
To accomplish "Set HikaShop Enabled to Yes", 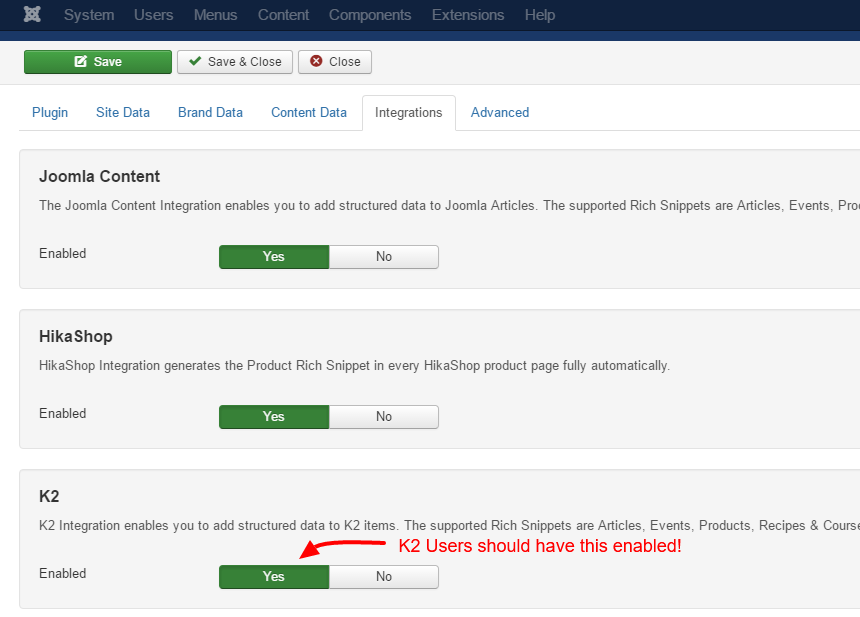I will [274, 417].
